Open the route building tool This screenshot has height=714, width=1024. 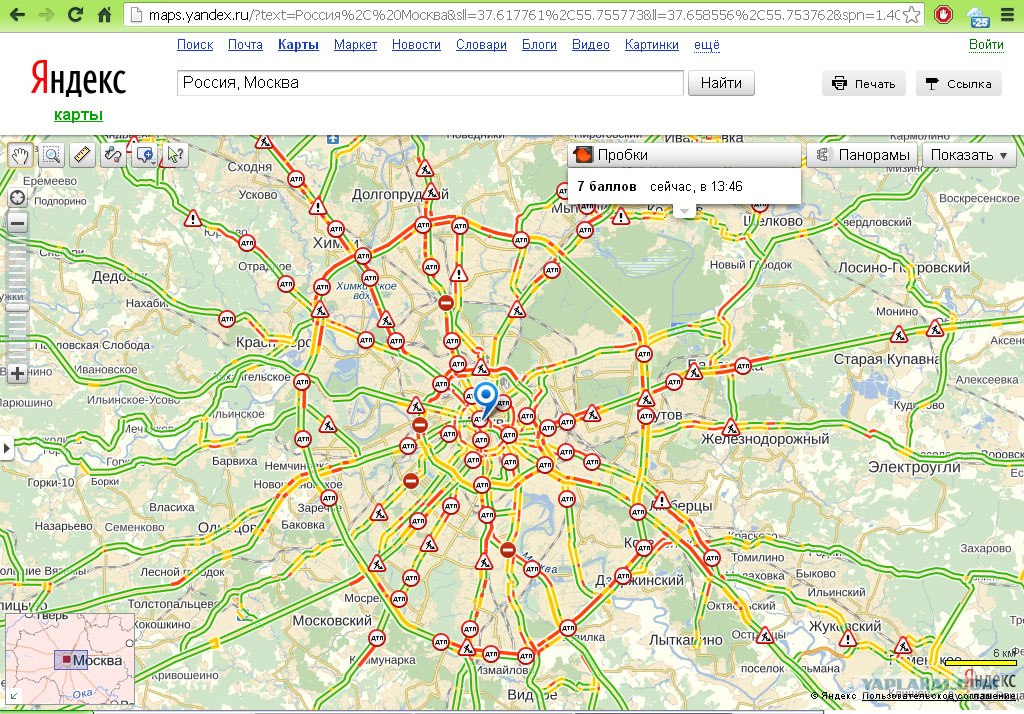[114, 155]
